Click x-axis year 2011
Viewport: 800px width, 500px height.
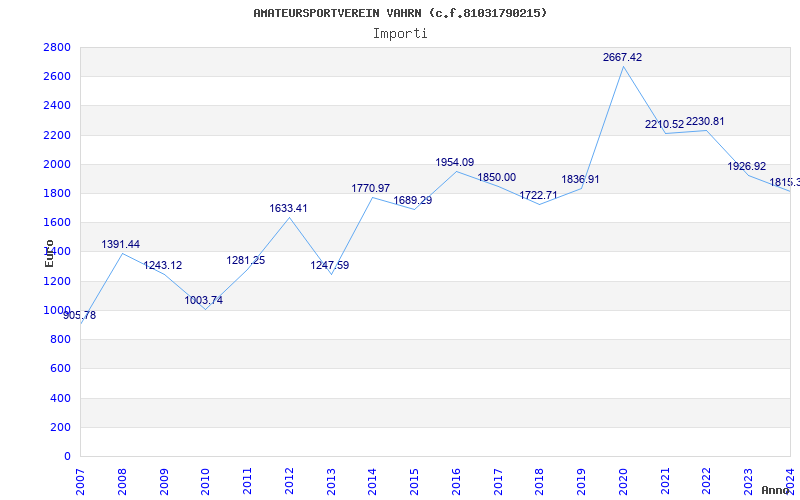(248, 482)
